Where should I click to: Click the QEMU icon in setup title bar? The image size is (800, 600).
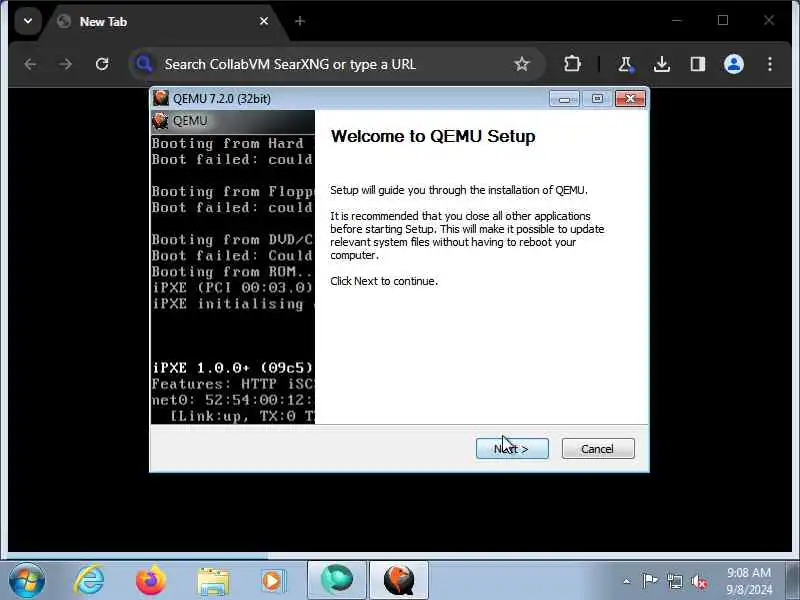161,98
